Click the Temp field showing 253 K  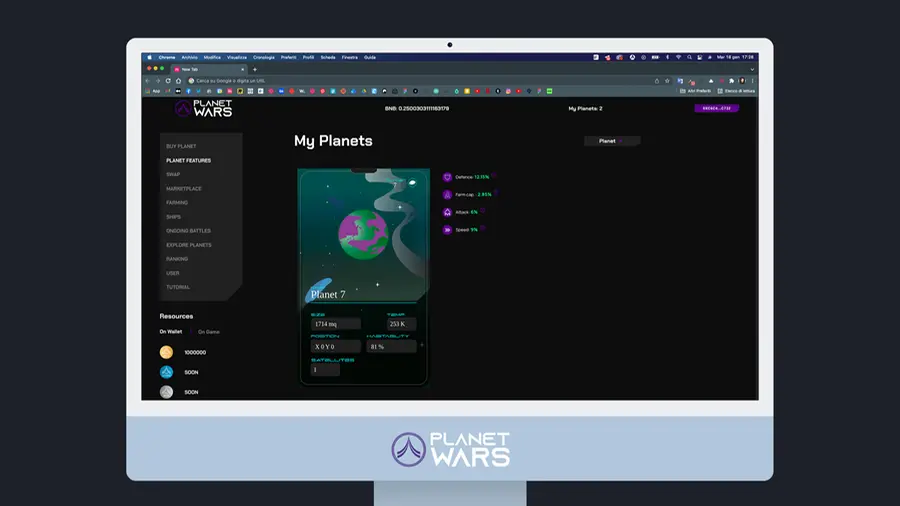[401, 324]
